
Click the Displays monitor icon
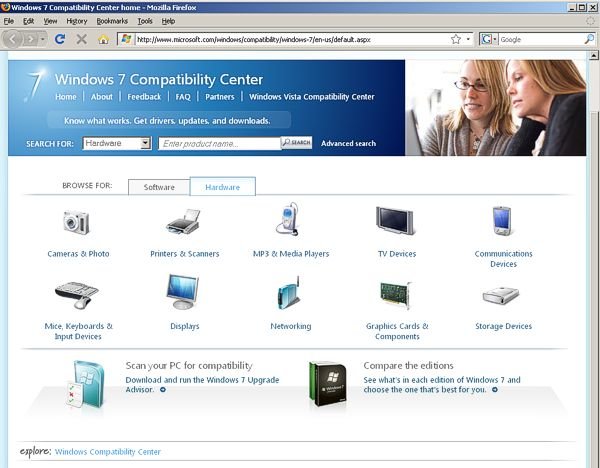(x=183, y=292)
